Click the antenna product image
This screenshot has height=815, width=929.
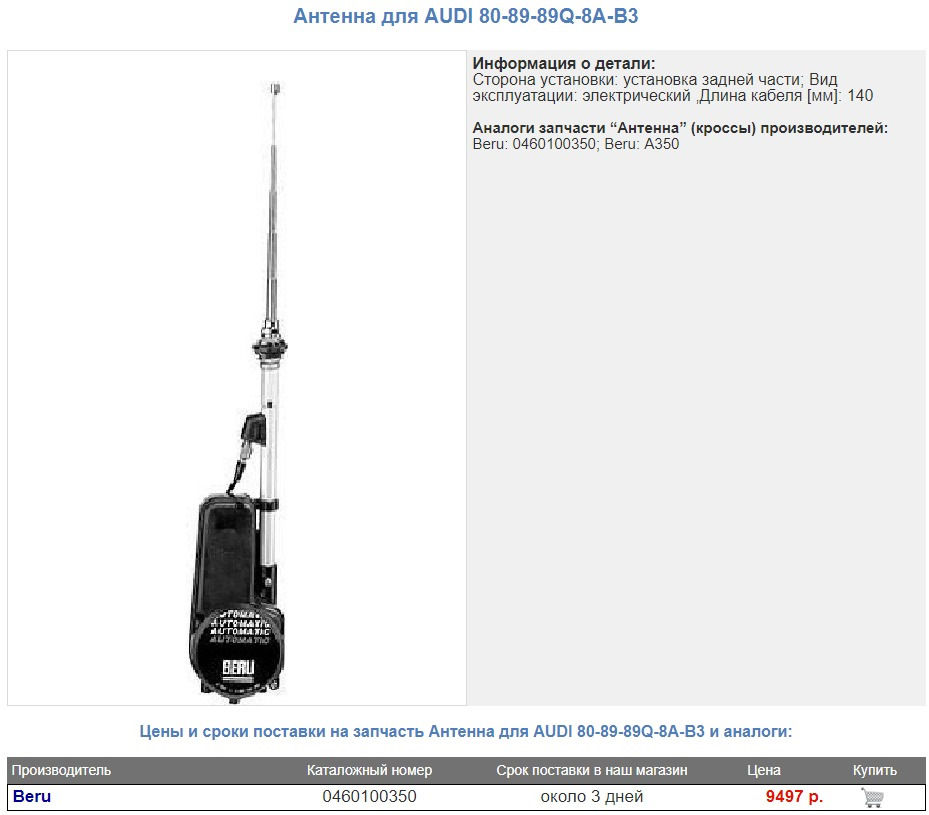tap(237, 378)
